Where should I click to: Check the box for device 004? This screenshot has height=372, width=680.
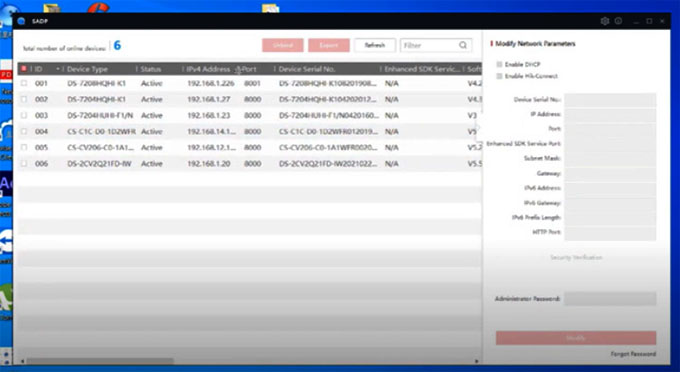click(24, 131)
